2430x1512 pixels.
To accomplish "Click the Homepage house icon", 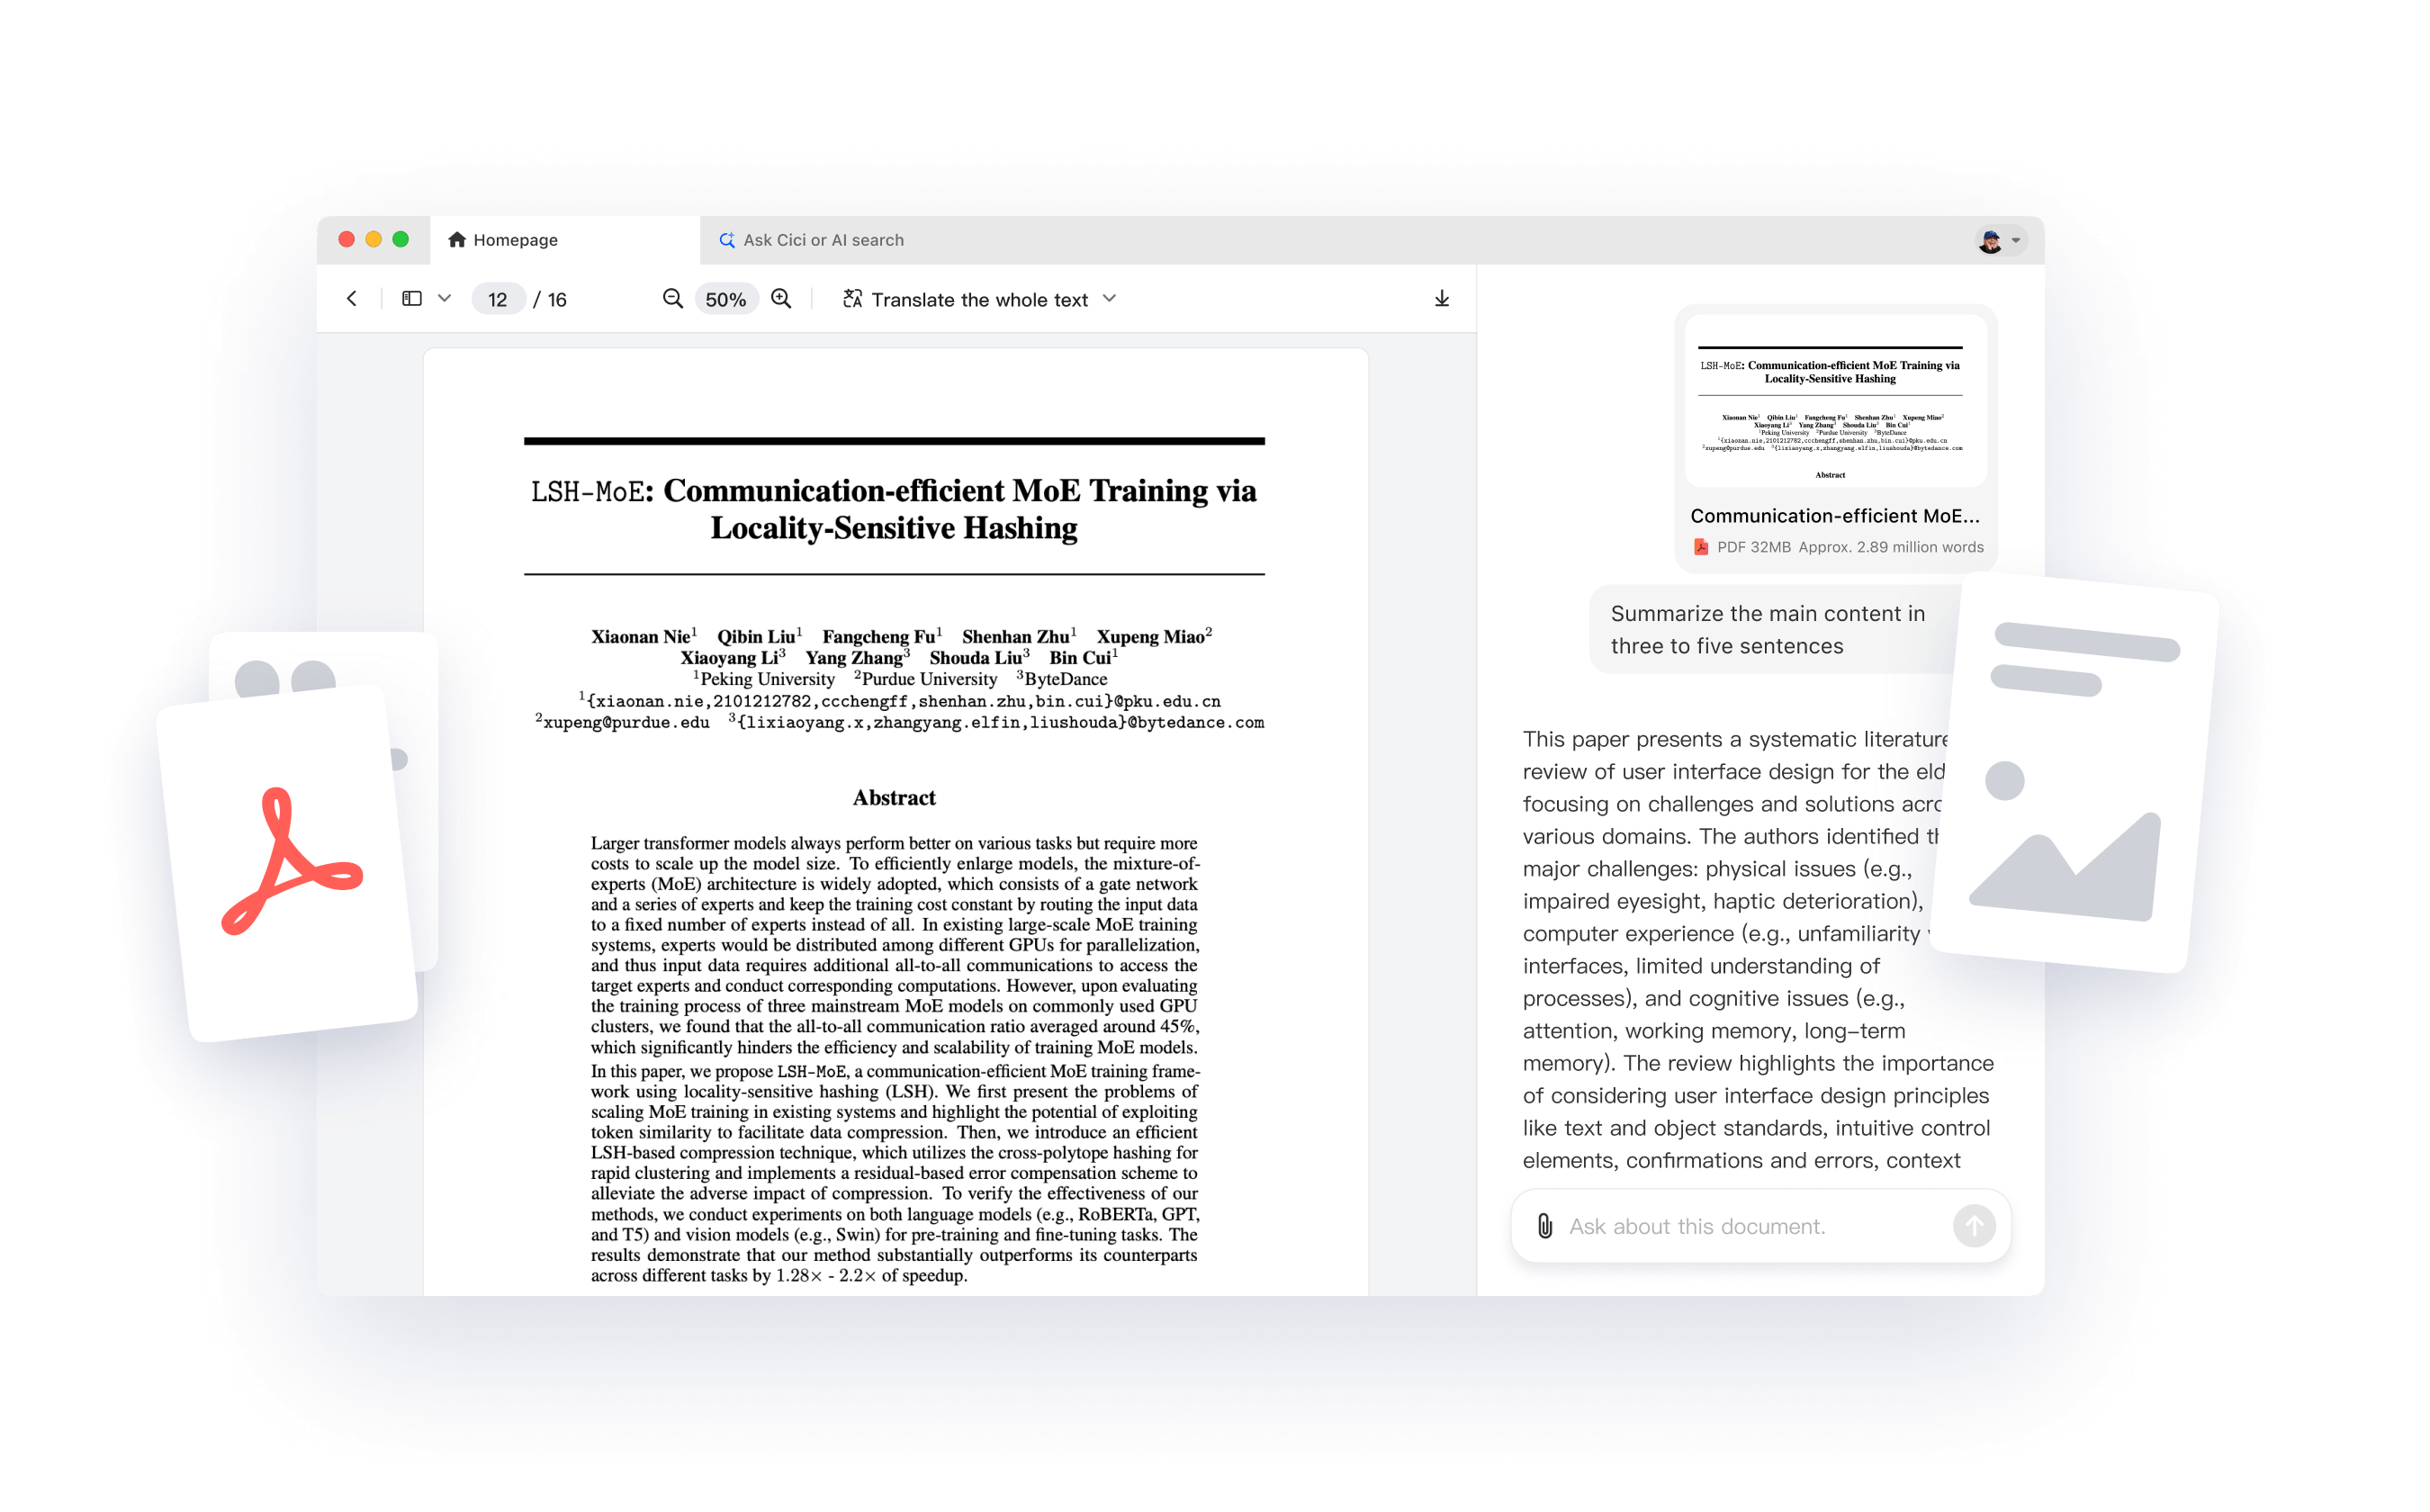I will (457, 240).
